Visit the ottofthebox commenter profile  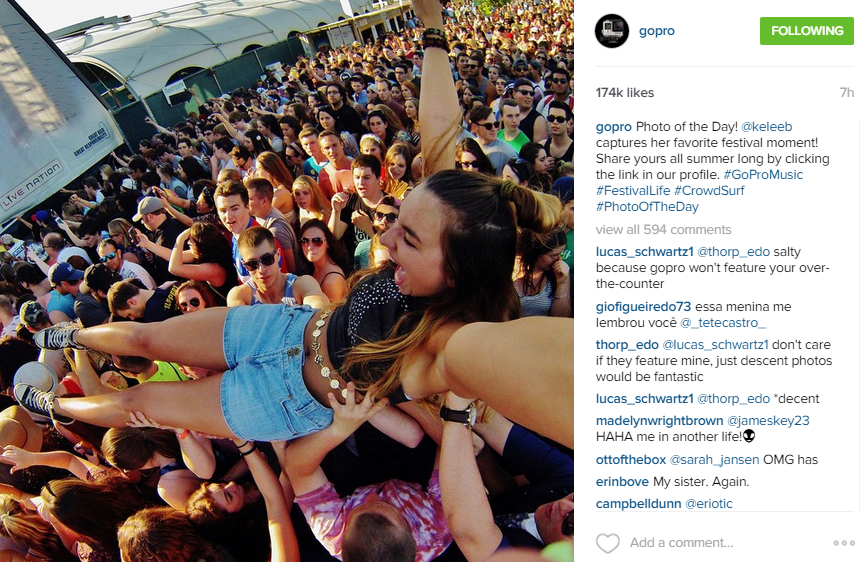point(631,459)
